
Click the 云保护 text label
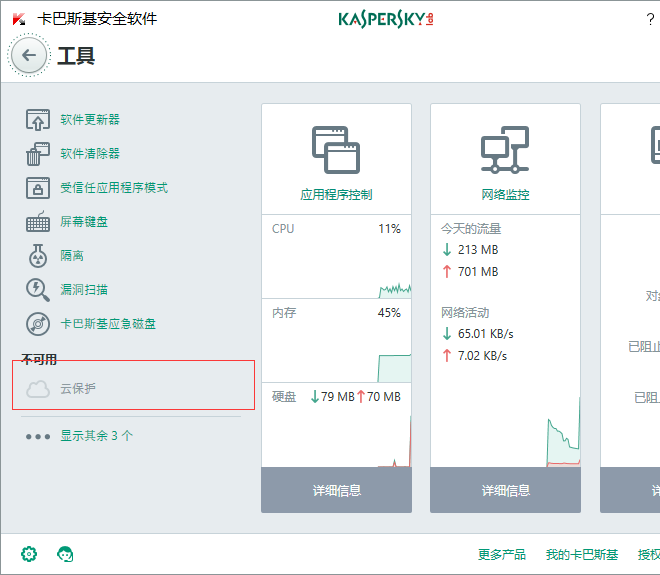(x=78, y=389)
